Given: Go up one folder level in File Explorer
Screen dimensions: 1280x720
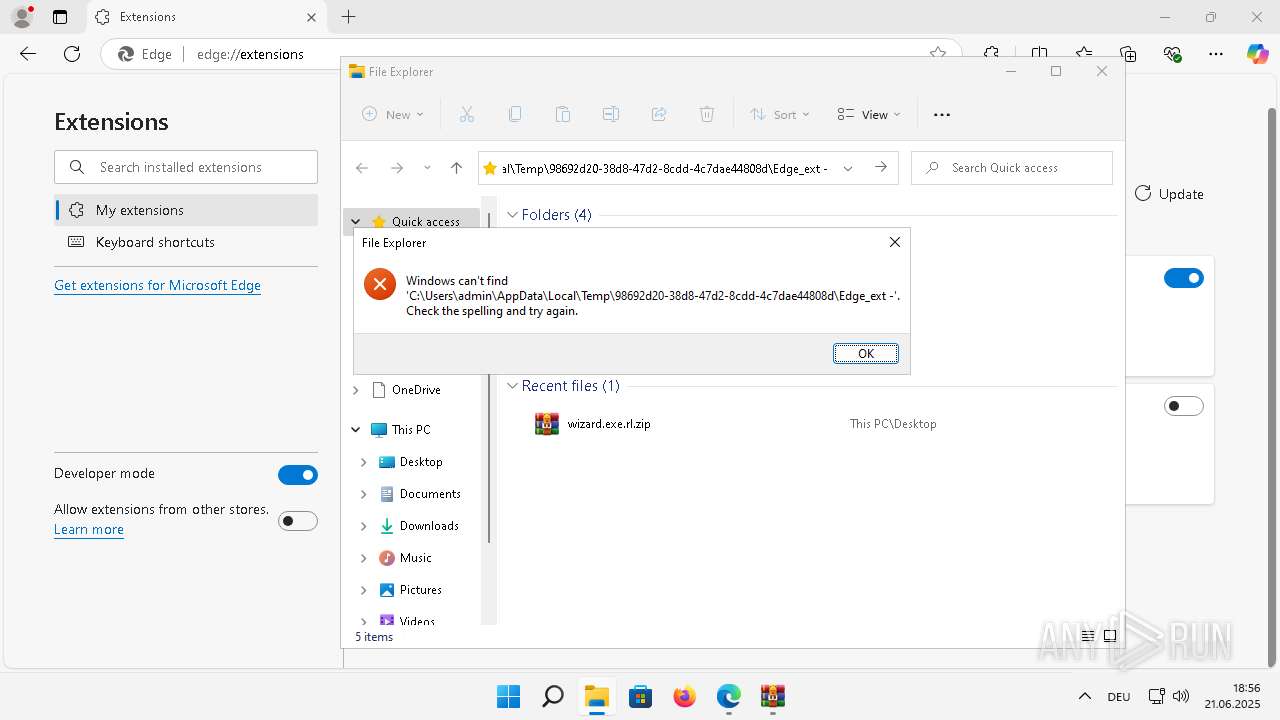Looking at the screenshot, I should [x=456, y=168].
